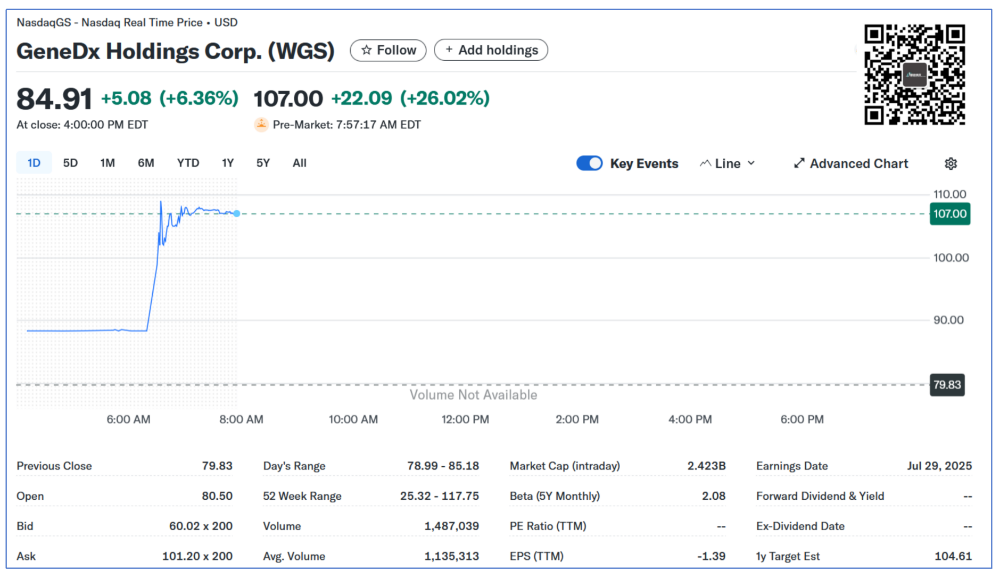Click the PE Ratio (TTM) label
The width and height of the screenshot is (1000, 575).
(548, 526)
